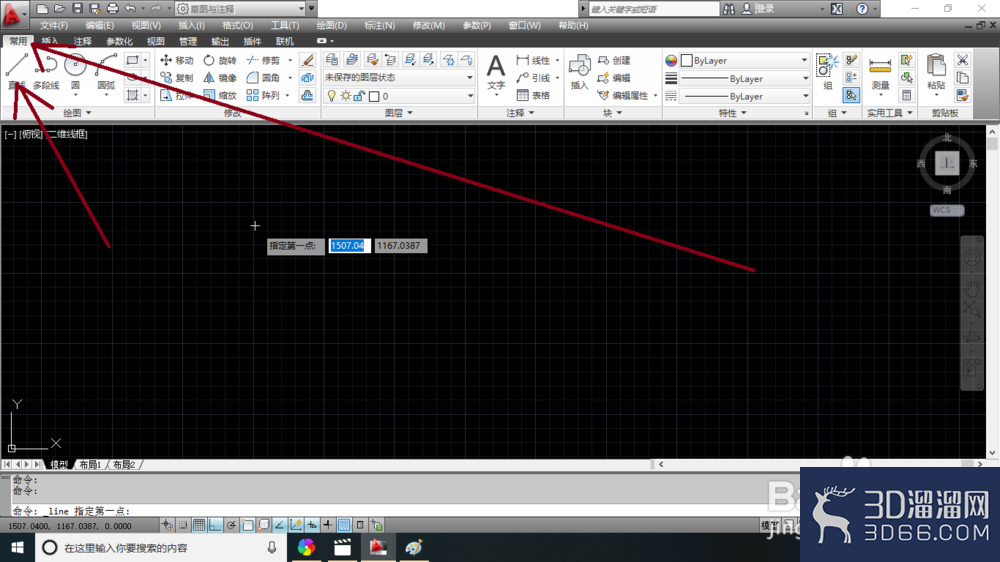Toggle Transparency display in the status bar
The width and height of the screenshot is (1000, 562).
tap(344, 525)
